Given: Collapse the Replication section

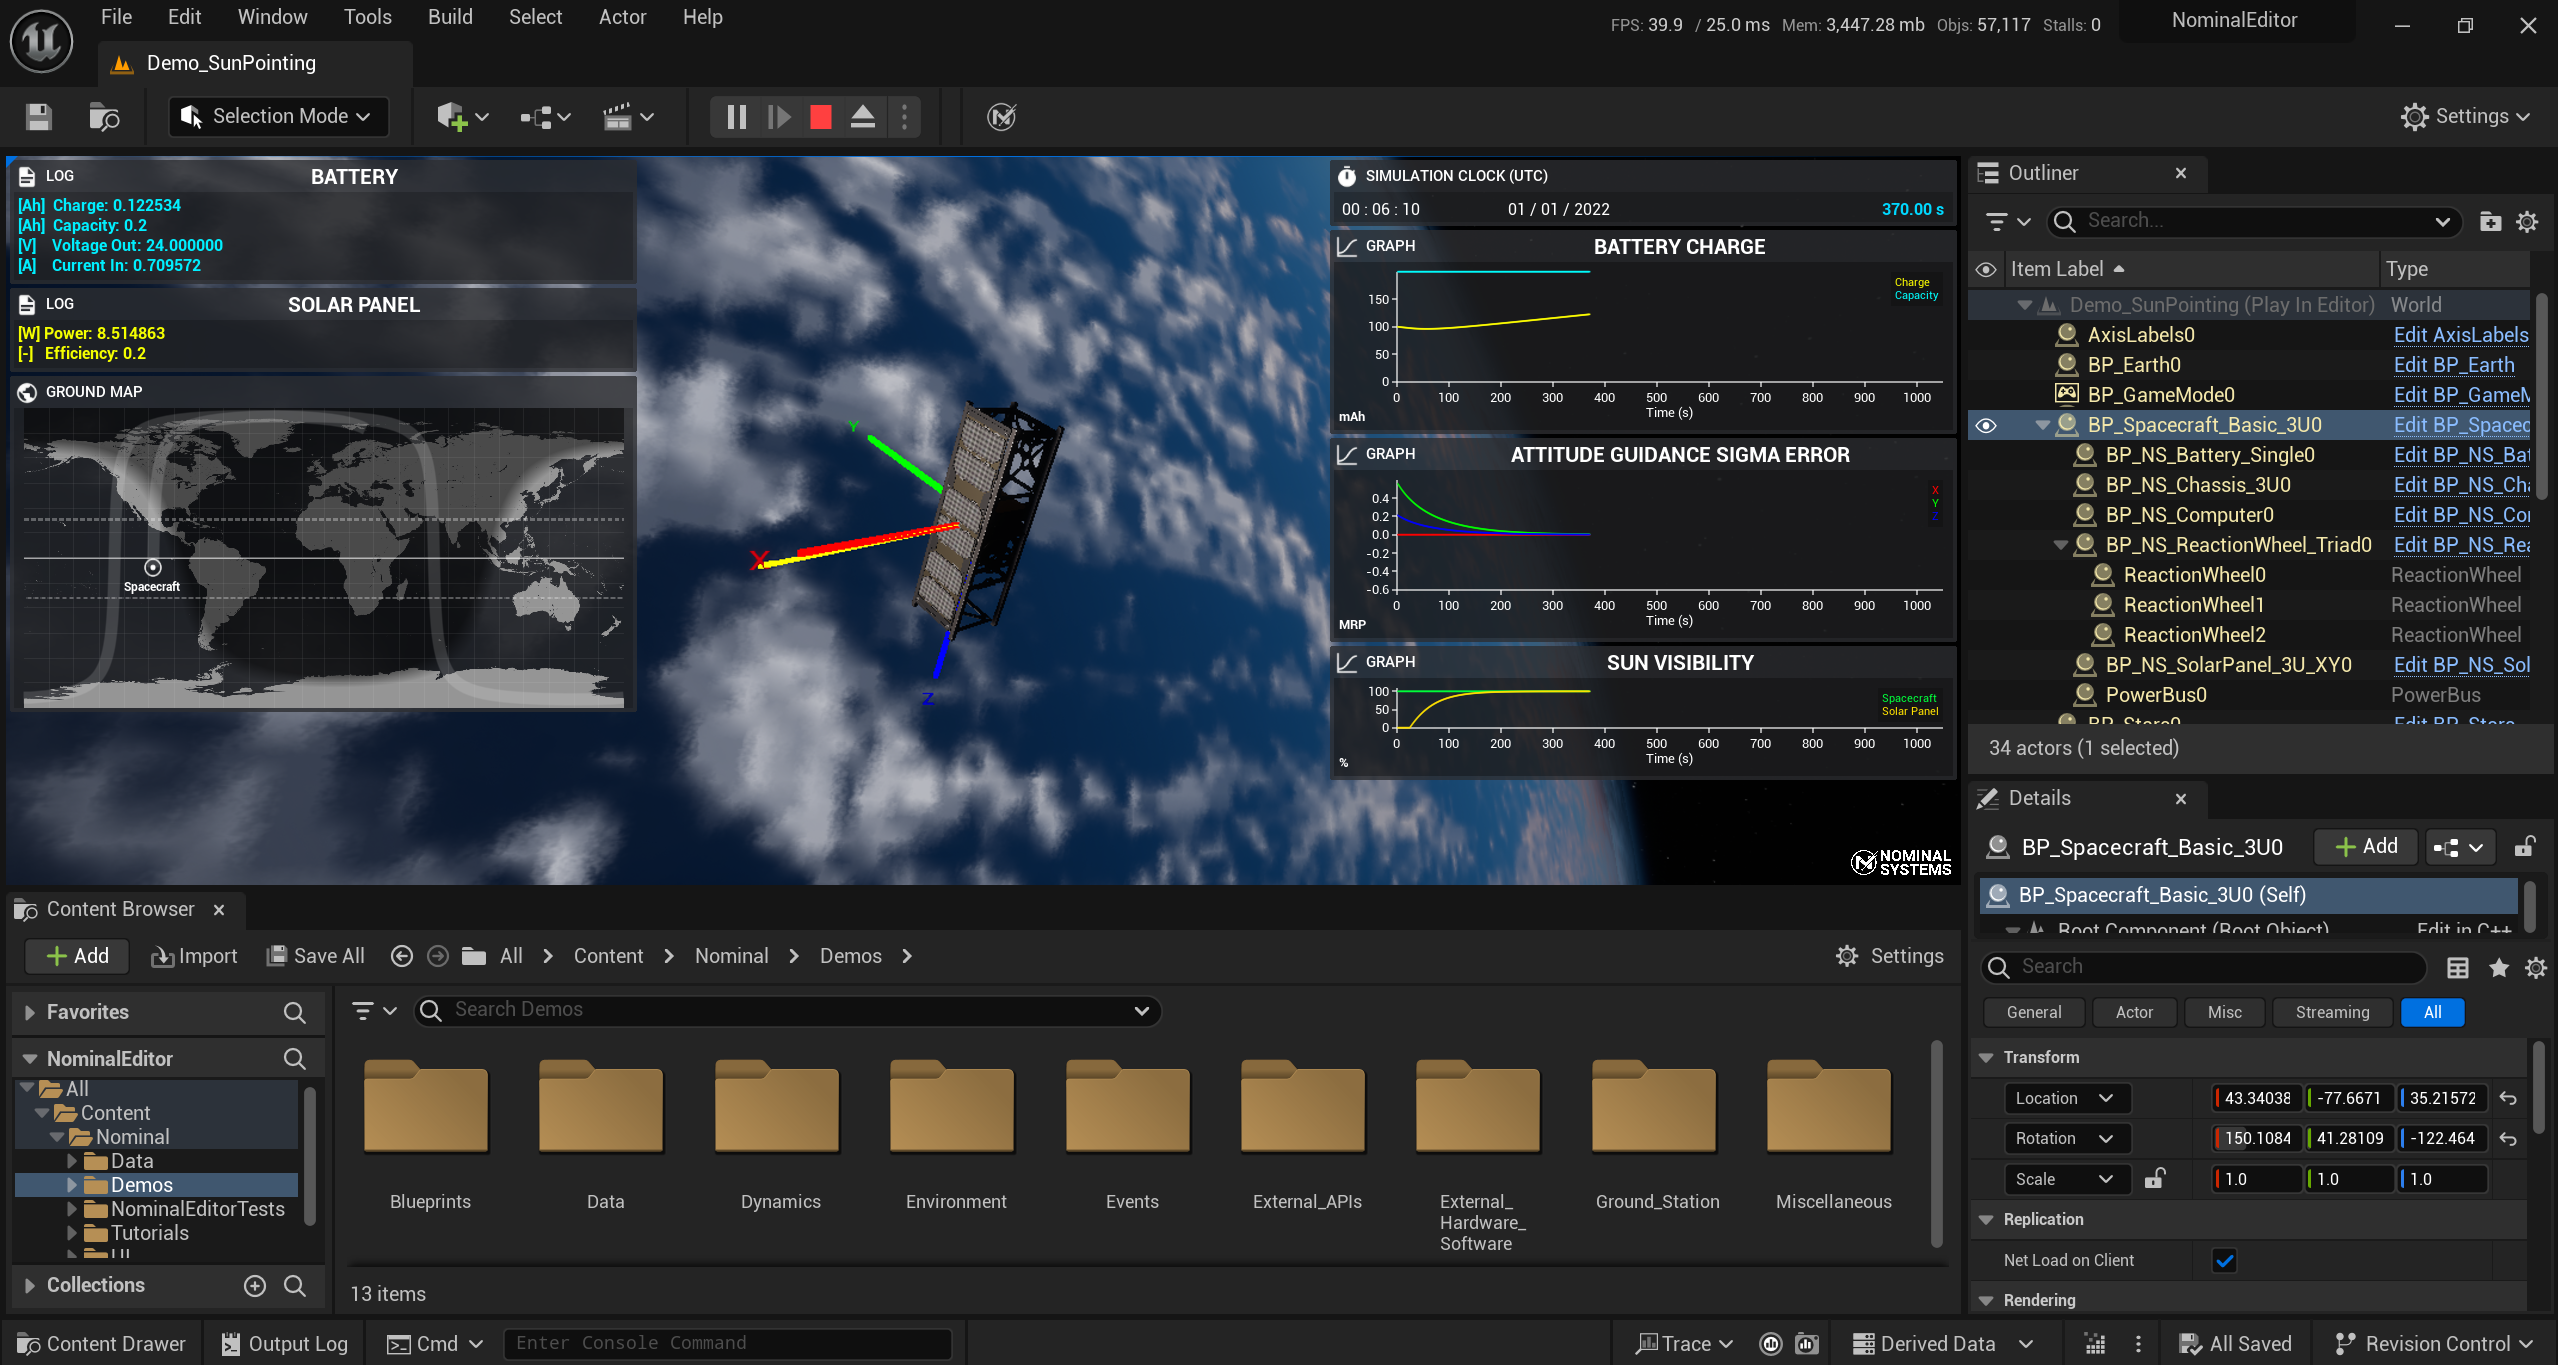Looking at the screenshot, I should (x=1986, y=1219).
